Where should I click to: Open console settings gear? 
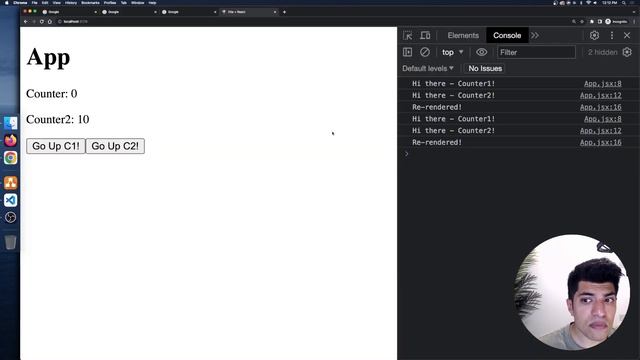627,52
